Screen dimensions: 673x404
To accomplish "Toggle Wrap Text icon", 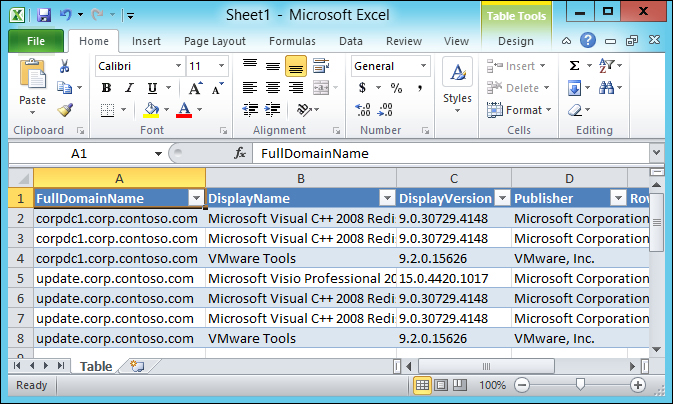I will pos(321,66).
